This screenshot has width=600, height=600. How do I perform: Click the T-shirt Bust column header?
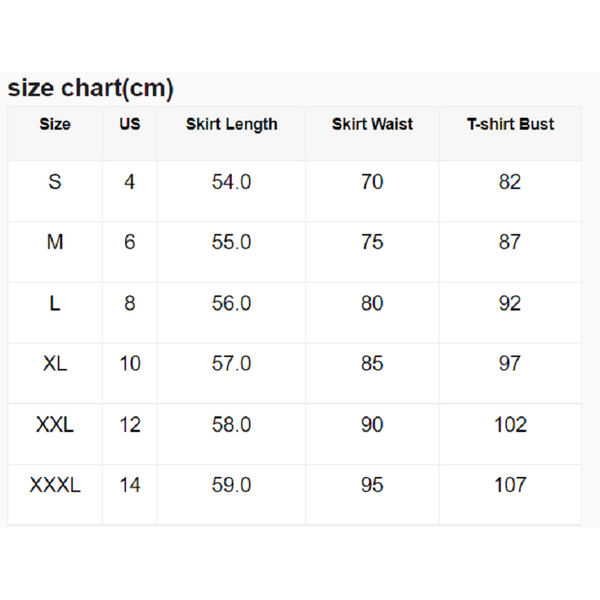(510, 125)
